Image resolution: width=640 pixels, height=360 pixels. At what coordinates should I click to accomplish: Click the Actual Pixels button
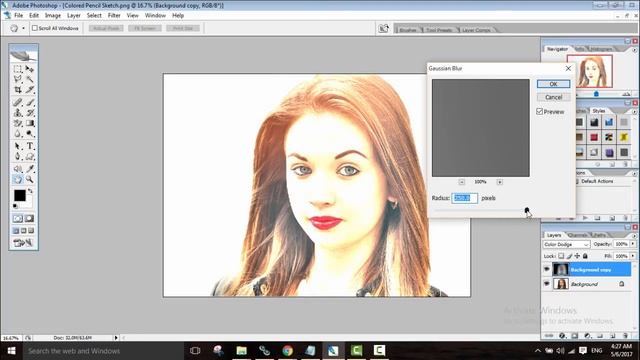(x=106, y=28)
